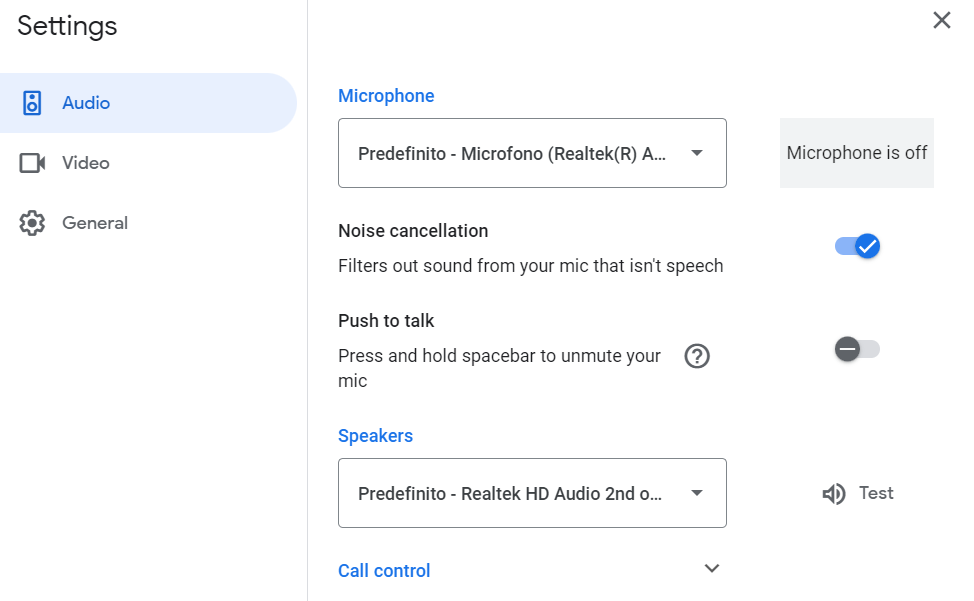Click the Speakers dropdown arrow
The width and height of the screenshot is (974, 601).
697,493
